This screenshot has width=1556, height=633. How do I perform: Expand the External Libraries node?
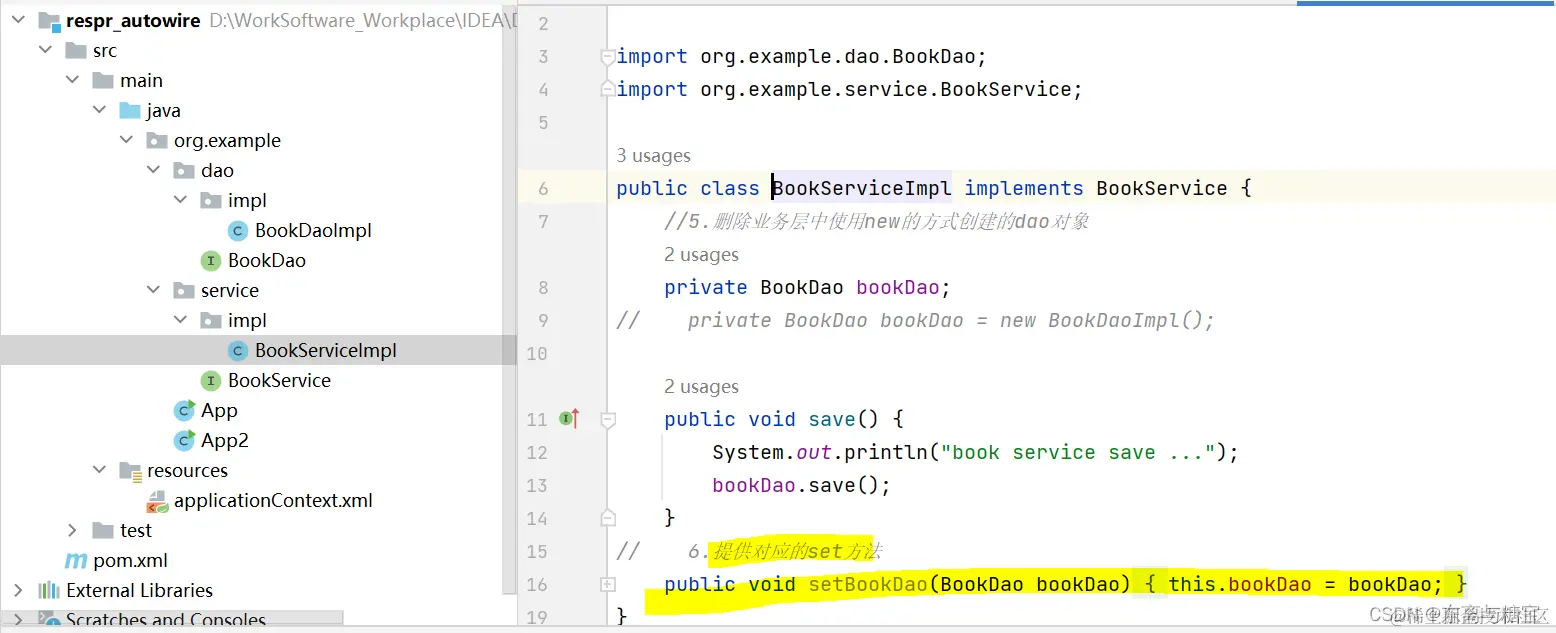19,590
